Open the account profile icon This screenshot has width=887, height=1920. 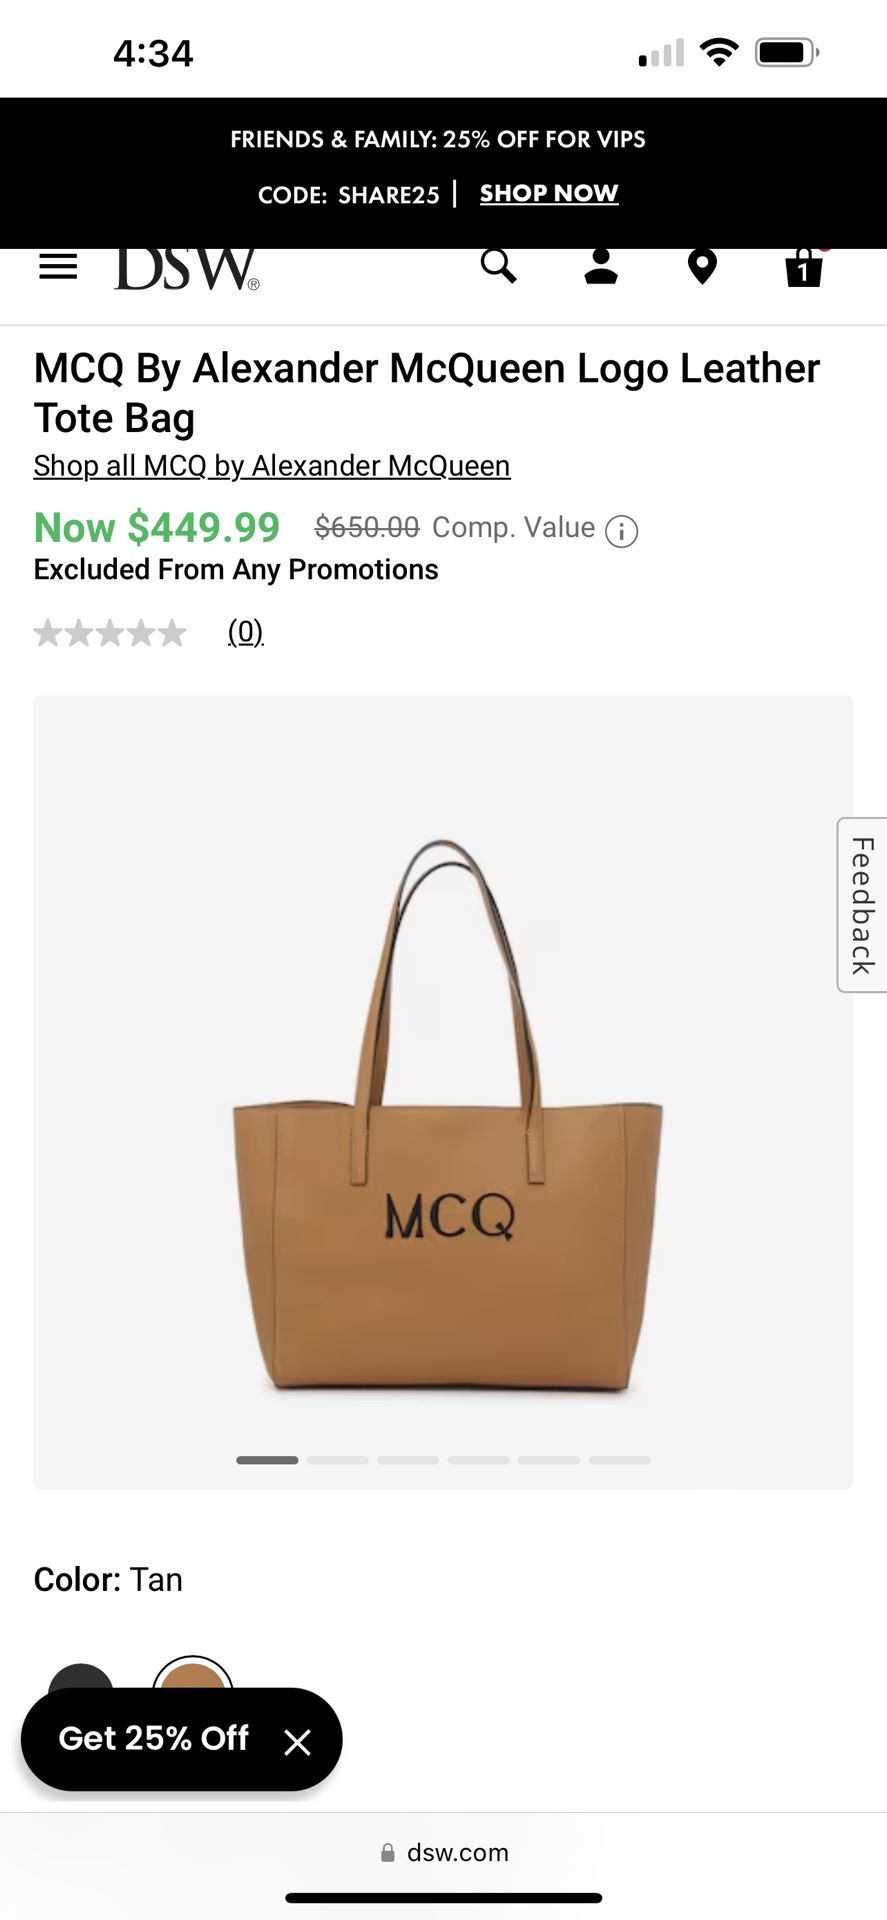point(601,266)
